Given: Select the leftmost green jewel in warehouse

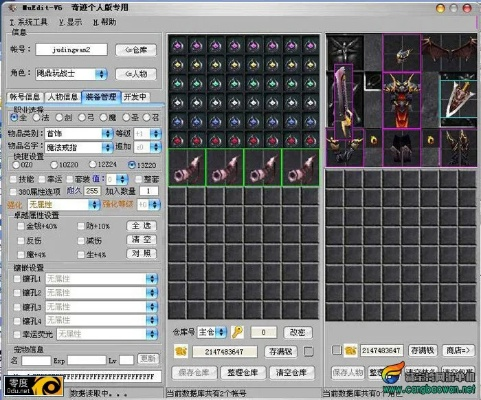Looking at the screenshot, I should [x=177, y=83].
